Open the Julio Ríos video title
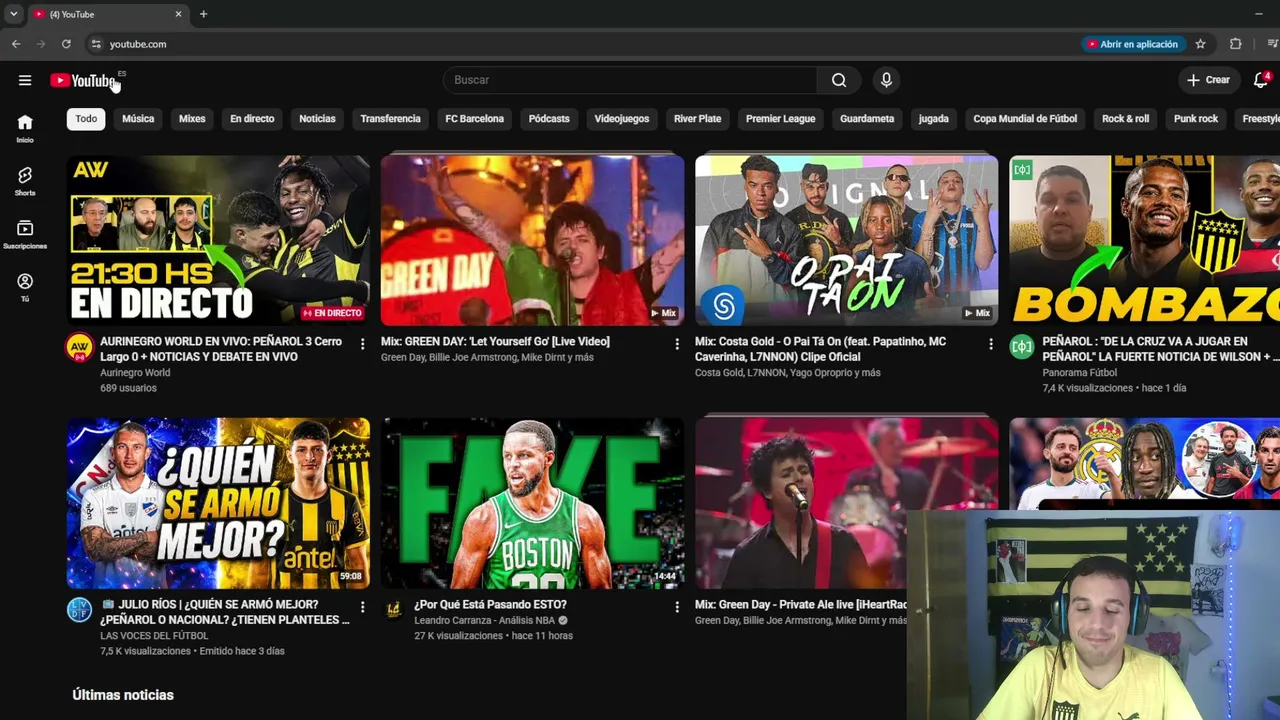1280x720 pixels. [225, 612]
